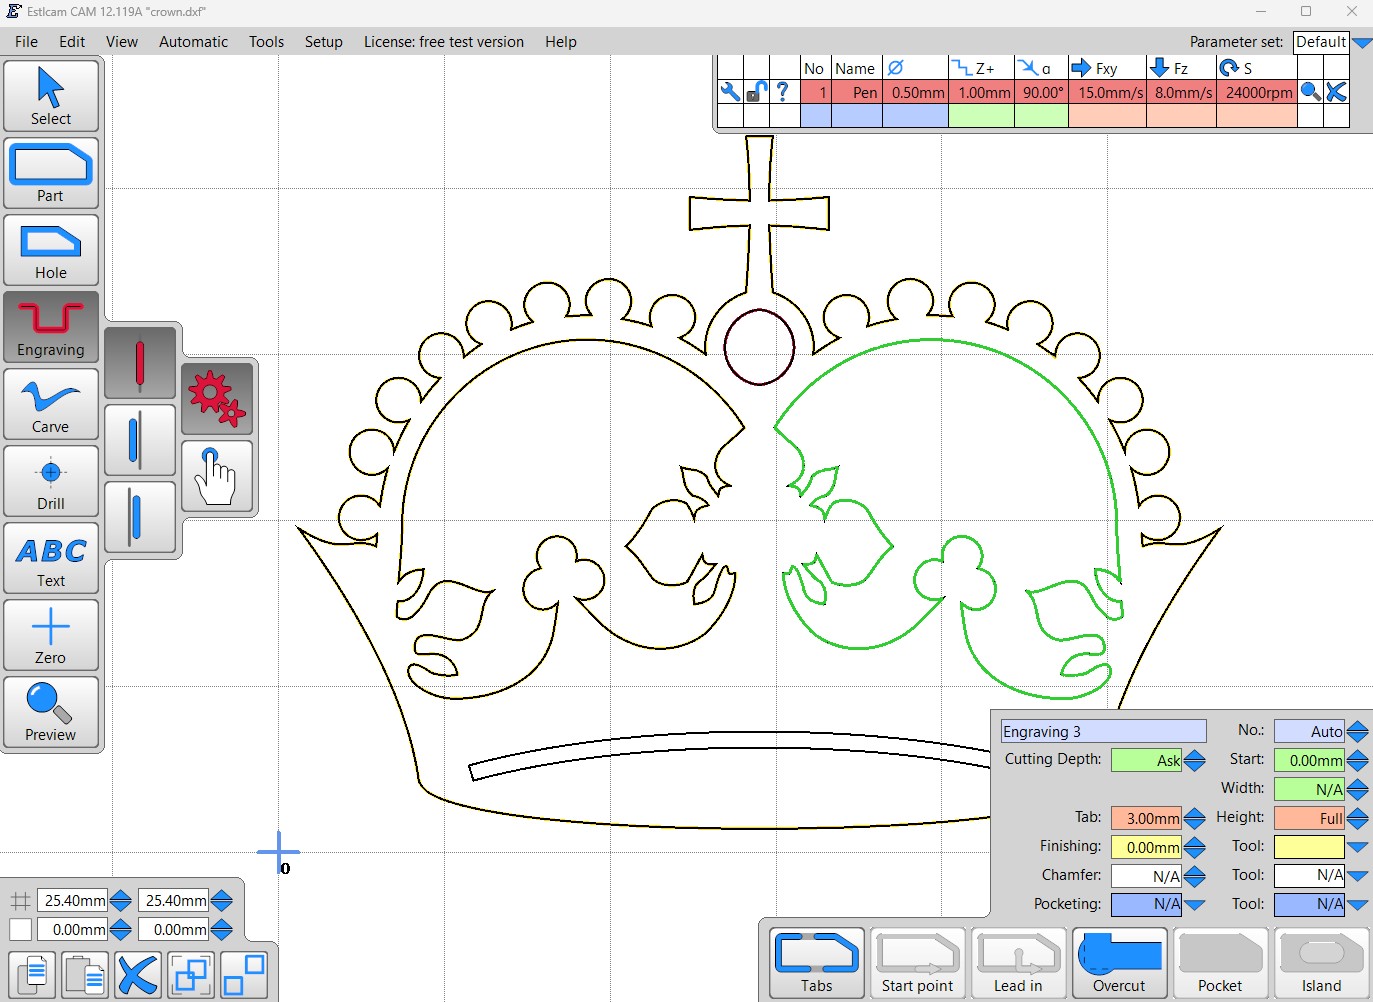Click the Cutting Depth Ask field
The height and width of the screenshot is (1002, 1373).
[1146, 761]
